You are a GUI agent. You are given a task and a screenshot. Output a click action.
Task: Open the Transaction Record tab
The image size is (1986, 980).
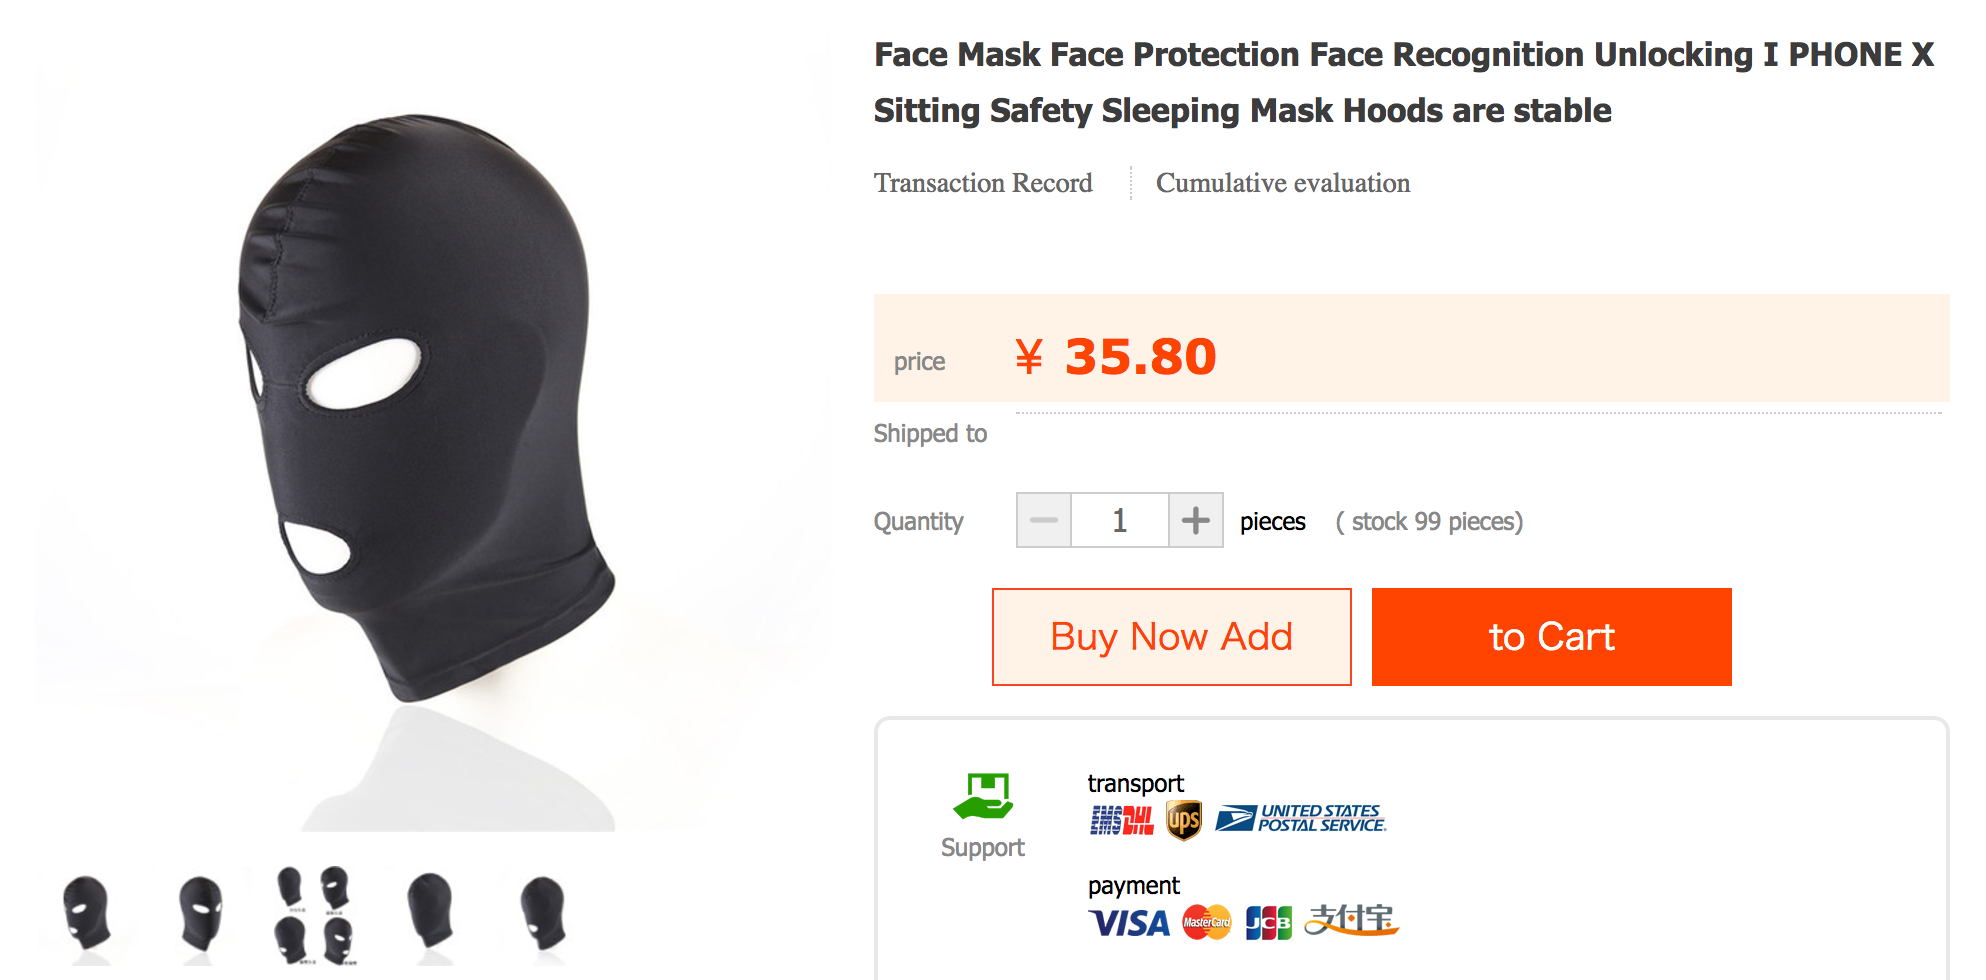pyautogui.click(x=983, y=183)
